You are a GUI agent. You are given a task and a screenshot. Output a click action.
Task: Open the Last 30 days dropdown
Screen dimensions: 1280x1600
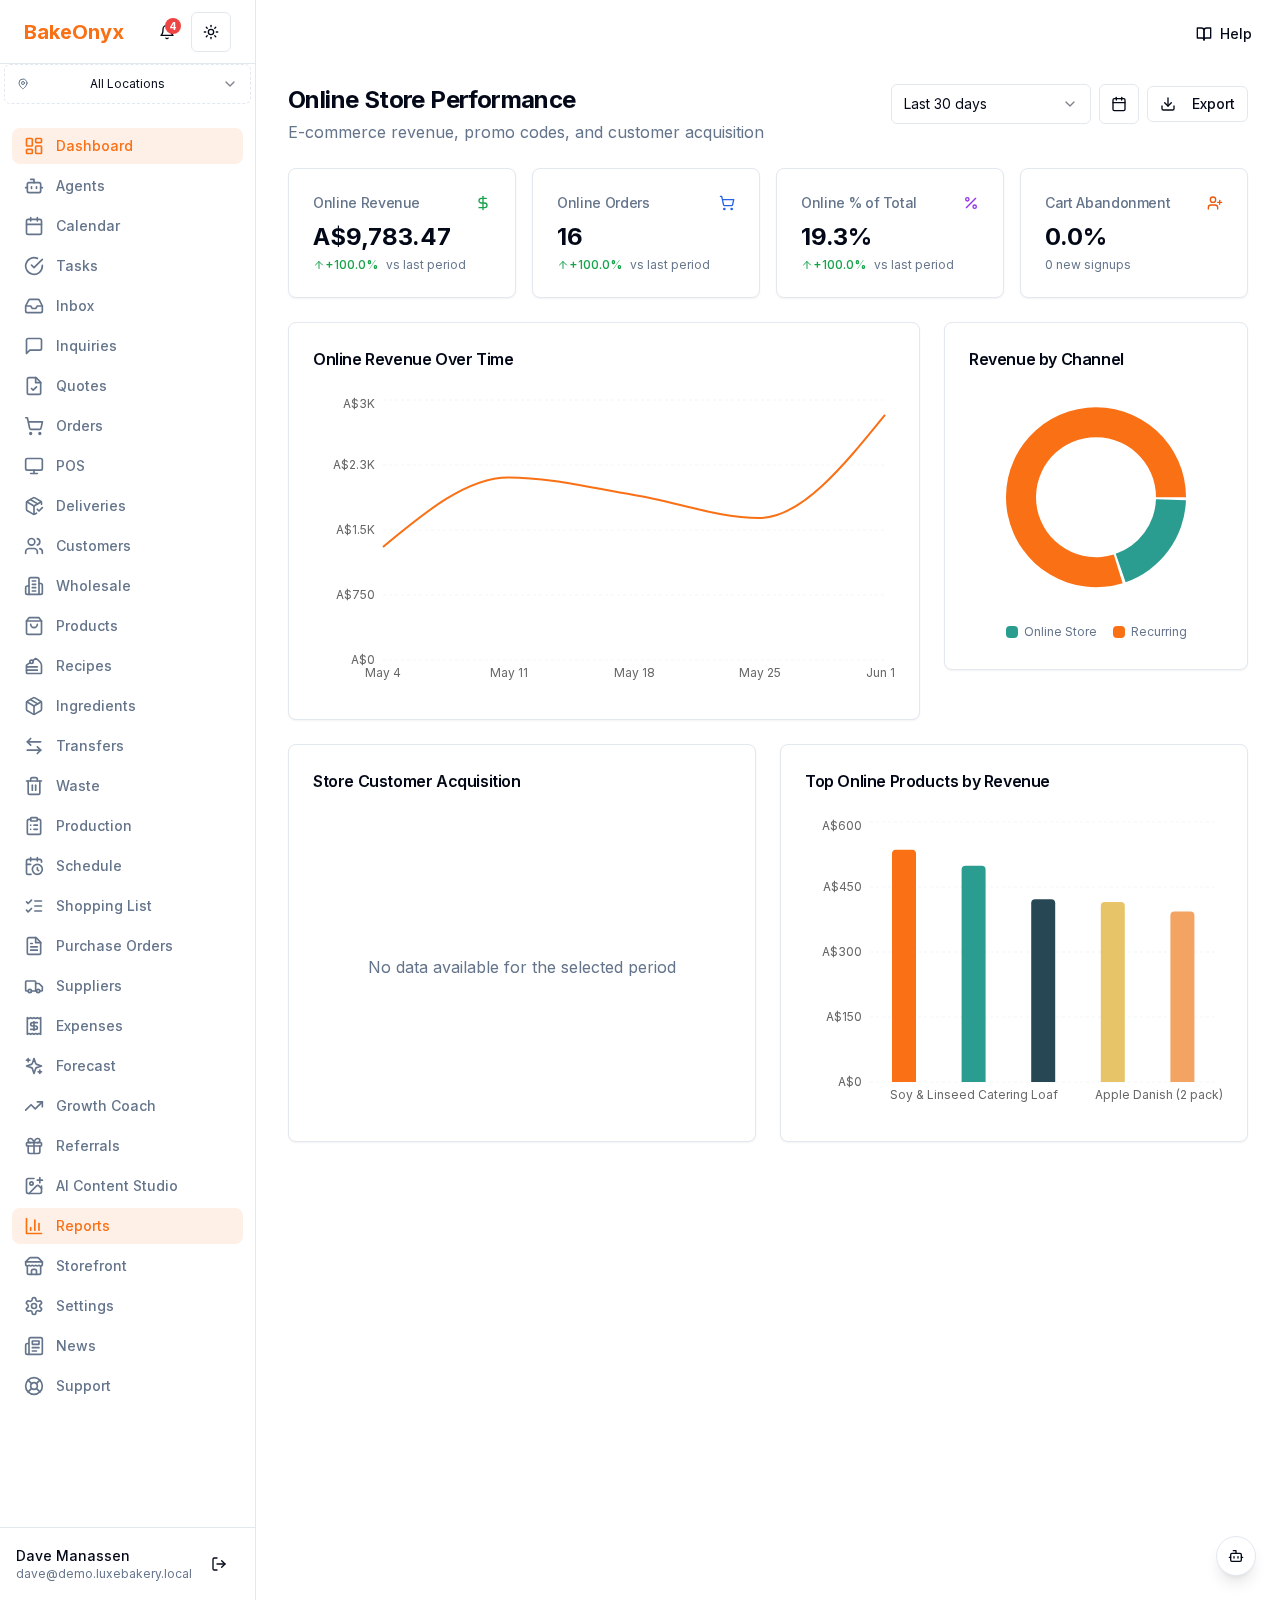coord(990,104)
